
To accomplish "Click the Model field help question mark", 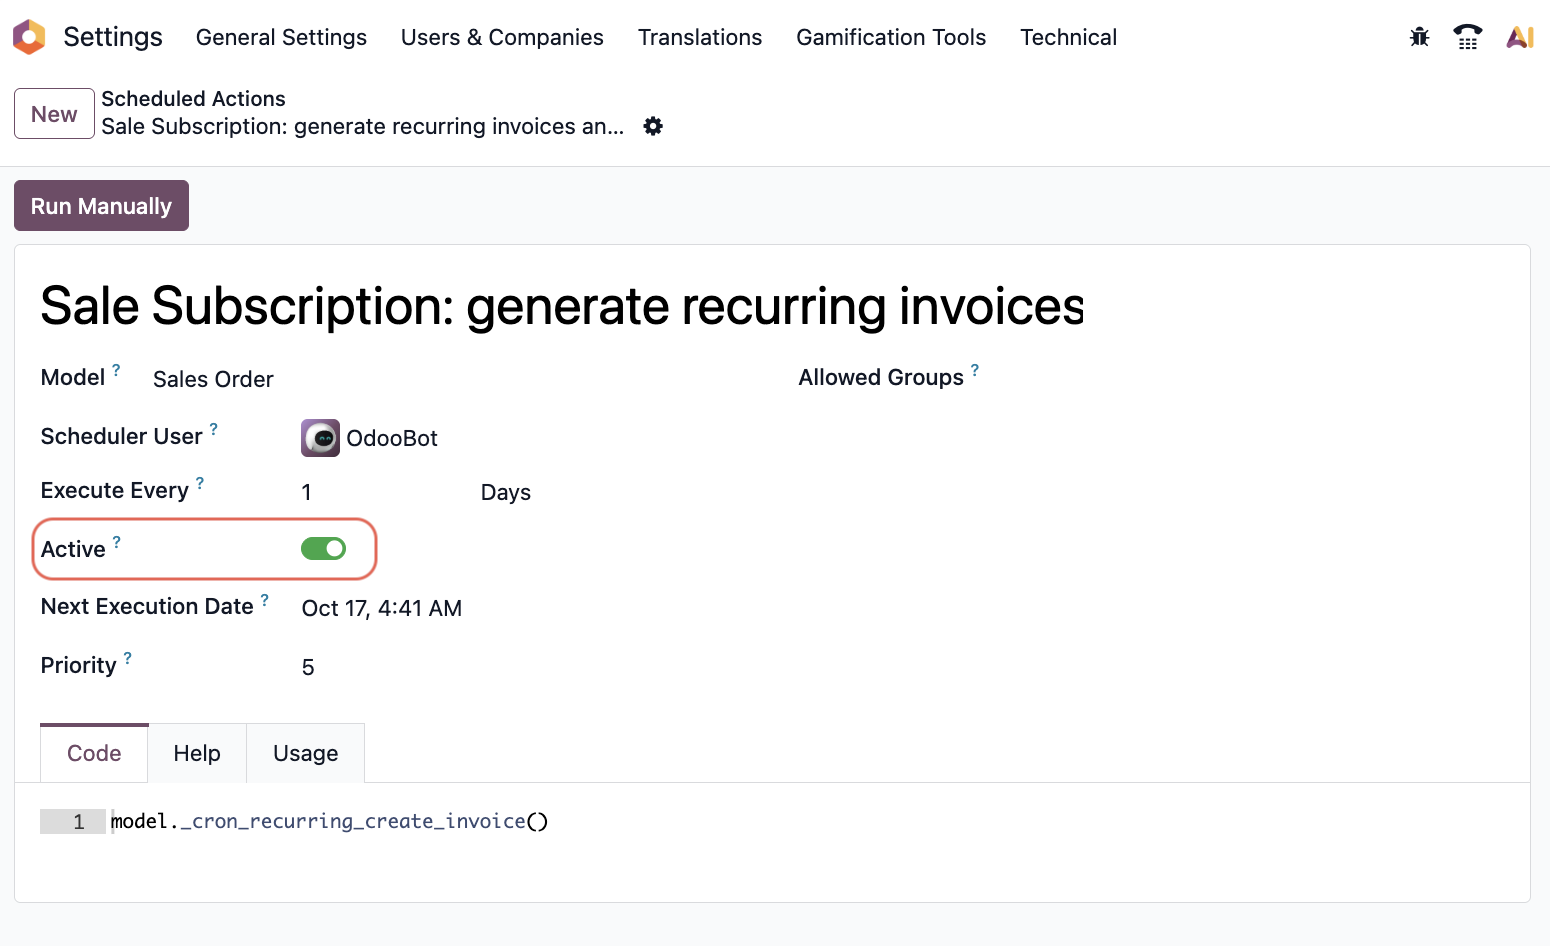I will pyautogui.click(x=116, y=370).
